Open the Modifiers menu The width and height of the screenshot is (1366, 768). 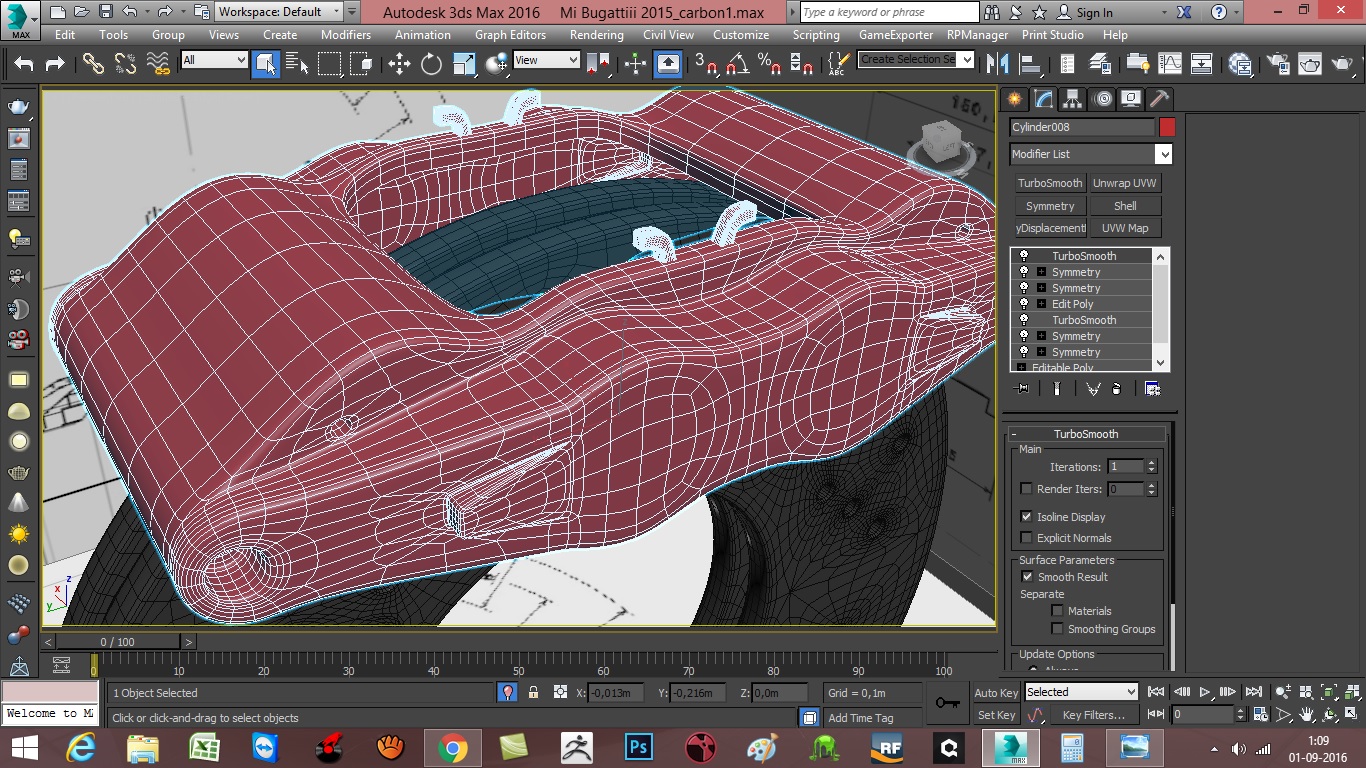(x=345, y=34)
